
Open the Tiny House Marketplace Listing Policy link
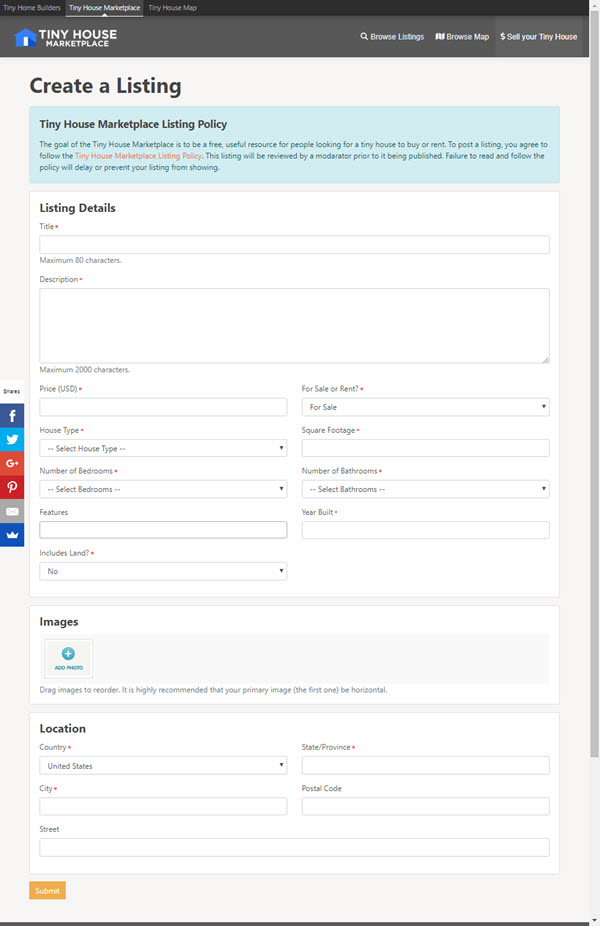[x=138, y=156]
